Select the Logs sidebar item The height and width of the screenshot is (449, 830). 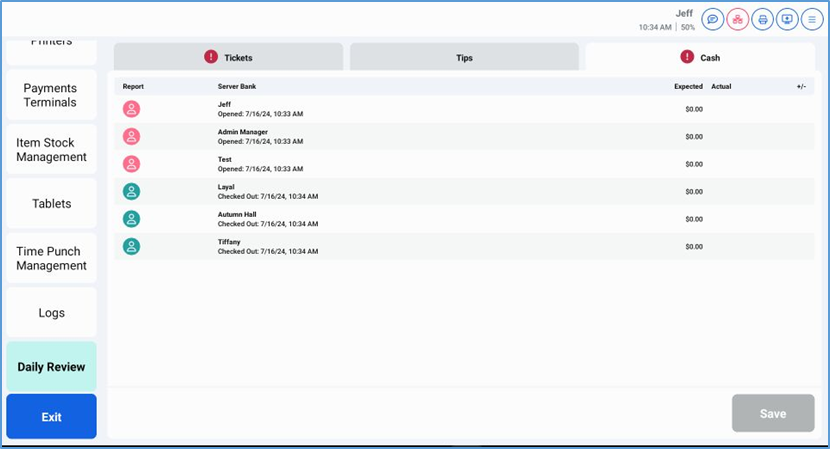click(x=51, y=313)
